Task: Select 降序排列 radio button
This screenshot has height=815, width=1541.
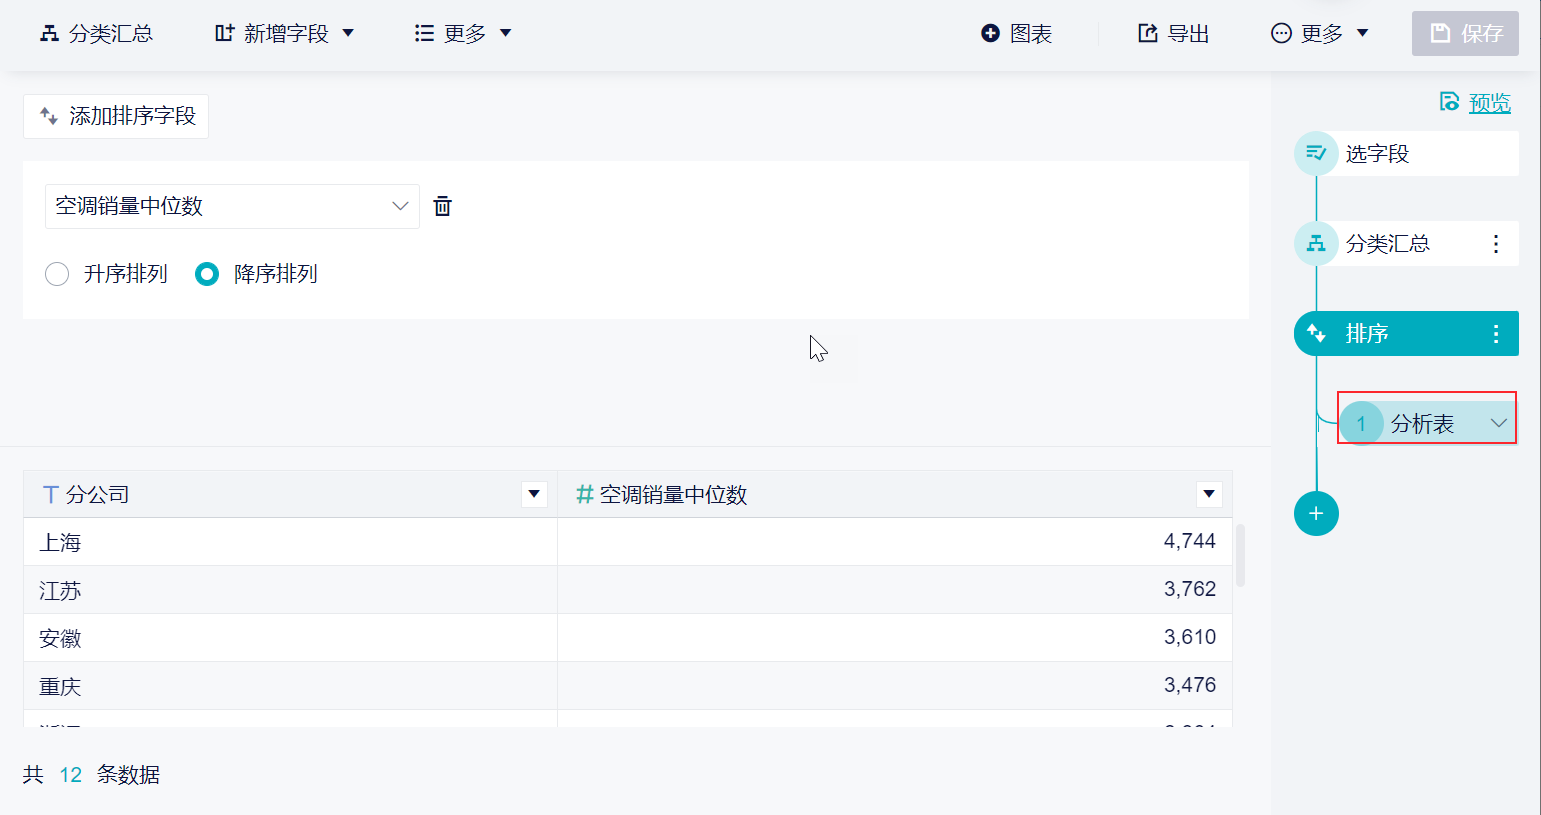Action: [x=207, y=274]
